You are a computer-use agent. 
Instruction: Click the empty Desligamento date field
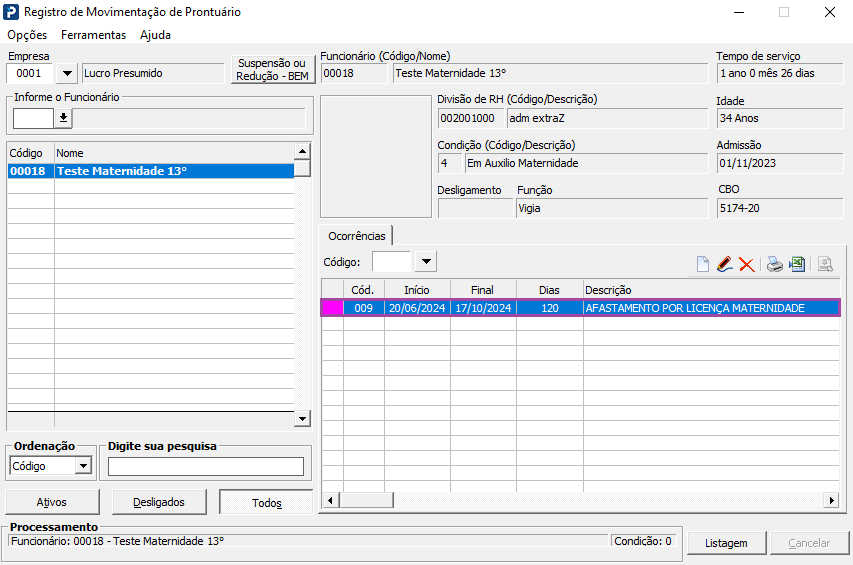[475, 208]
